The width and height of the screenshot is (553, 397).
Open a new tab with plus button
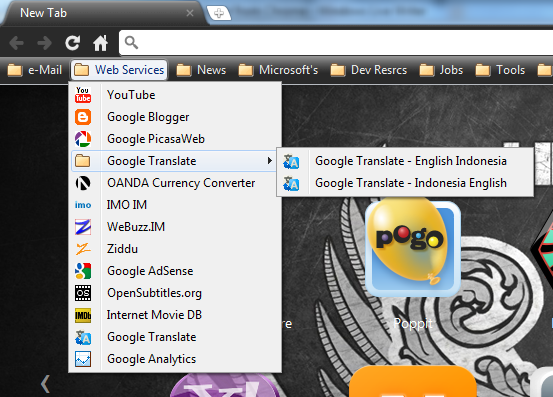[219, 13]
